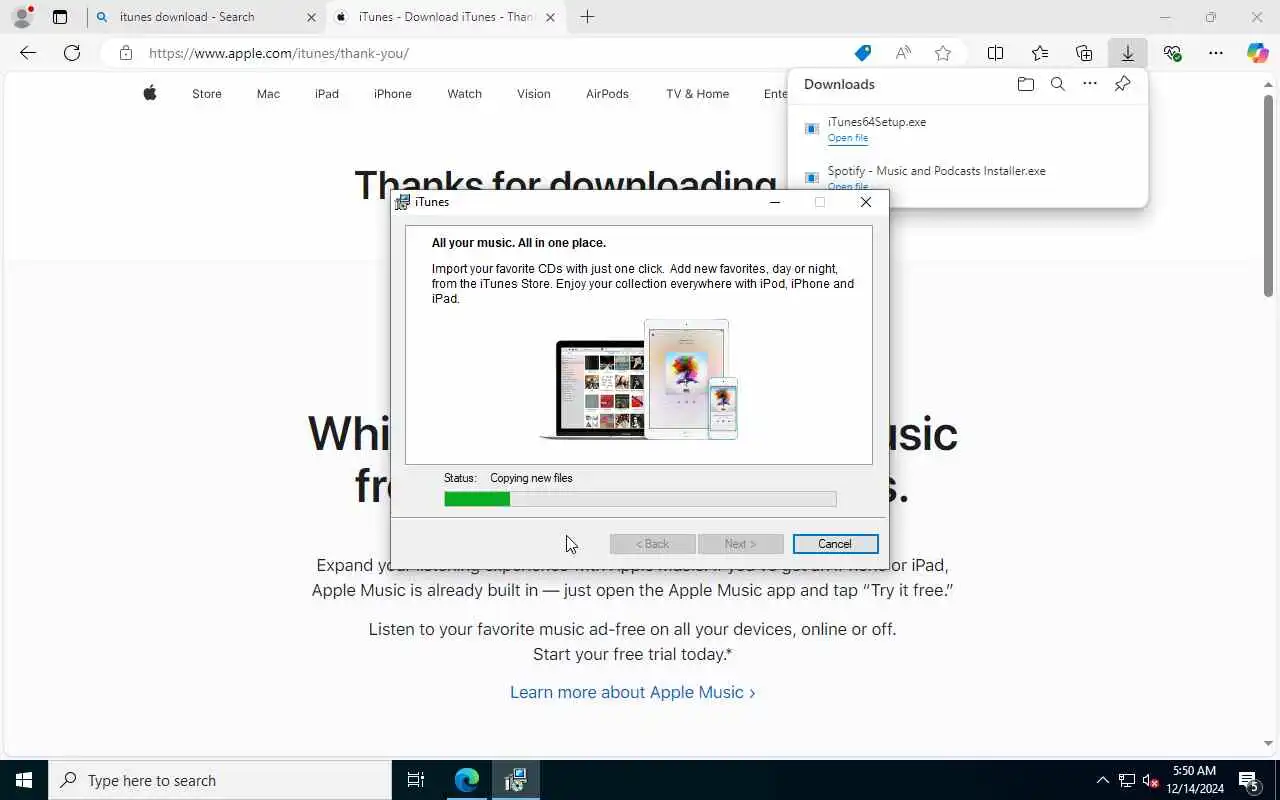Minimize the iTunes installer window
Image resolution: width=1280 pixels, height=800 pixels.
[774, 202]
